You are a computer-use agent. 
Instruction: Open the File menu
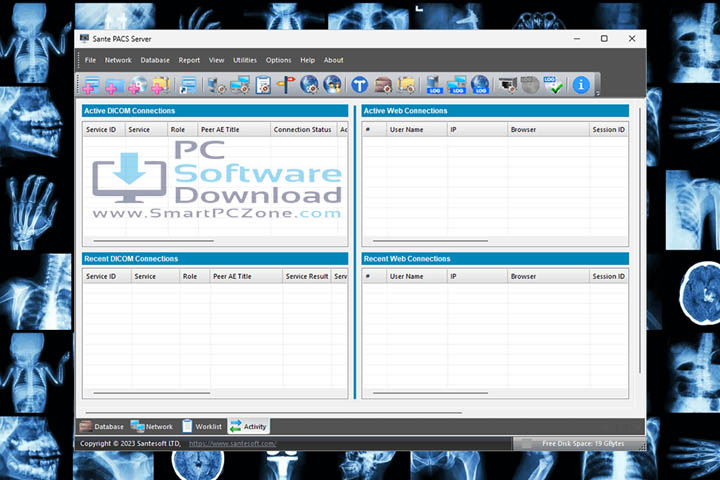click(x=90, y=60)
